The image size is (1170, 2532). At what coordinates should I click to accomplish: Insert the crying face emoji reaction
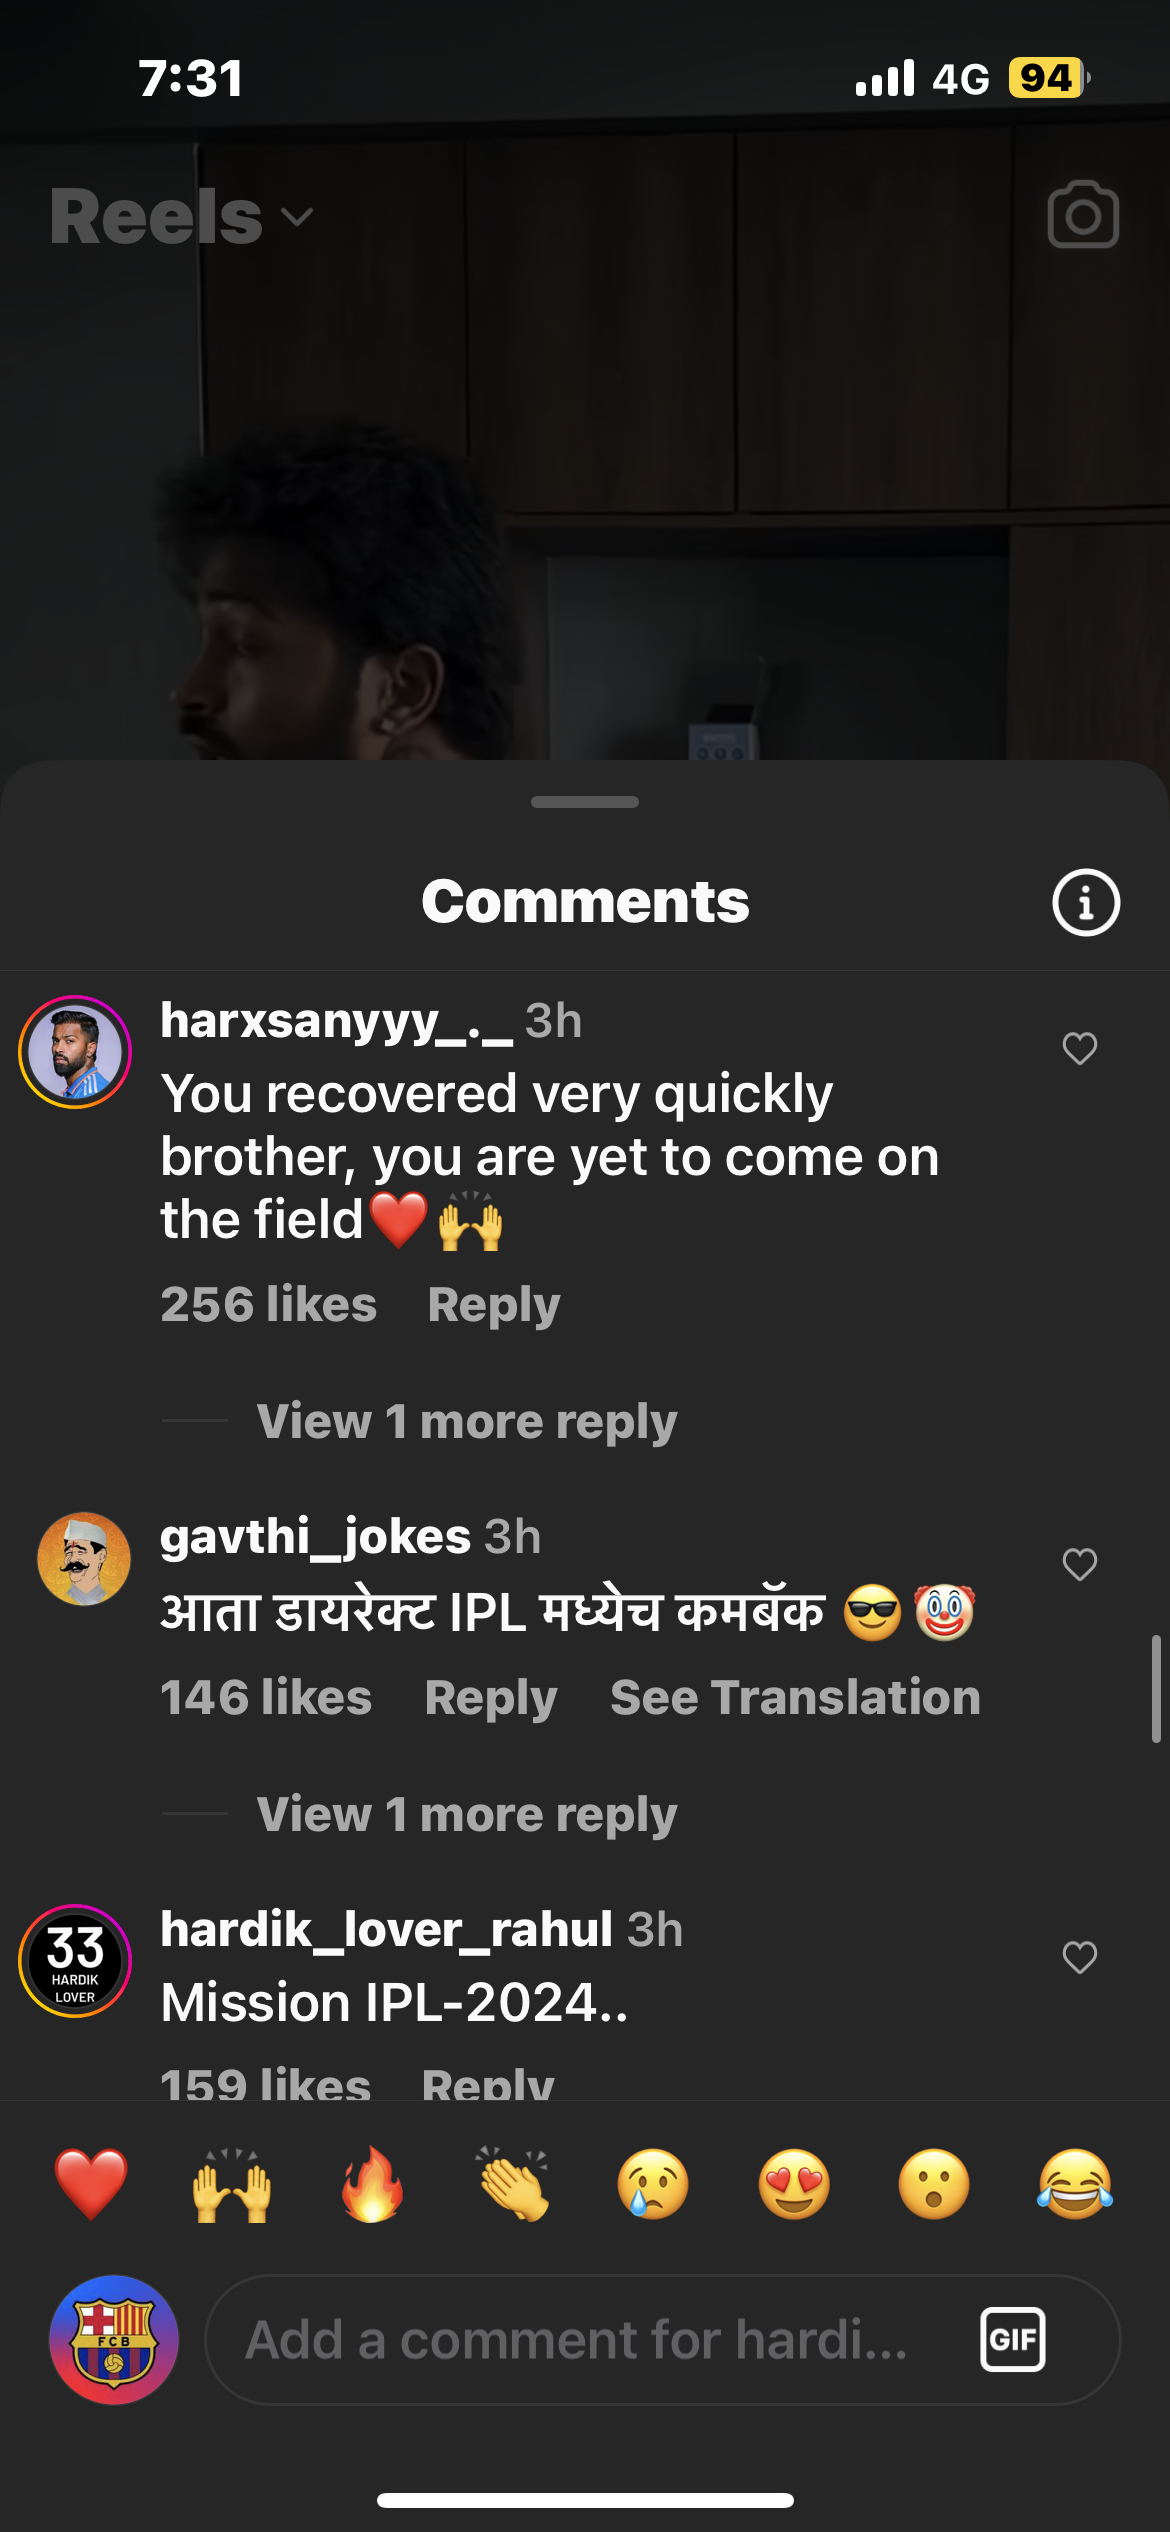click(x=653, y=2185)
